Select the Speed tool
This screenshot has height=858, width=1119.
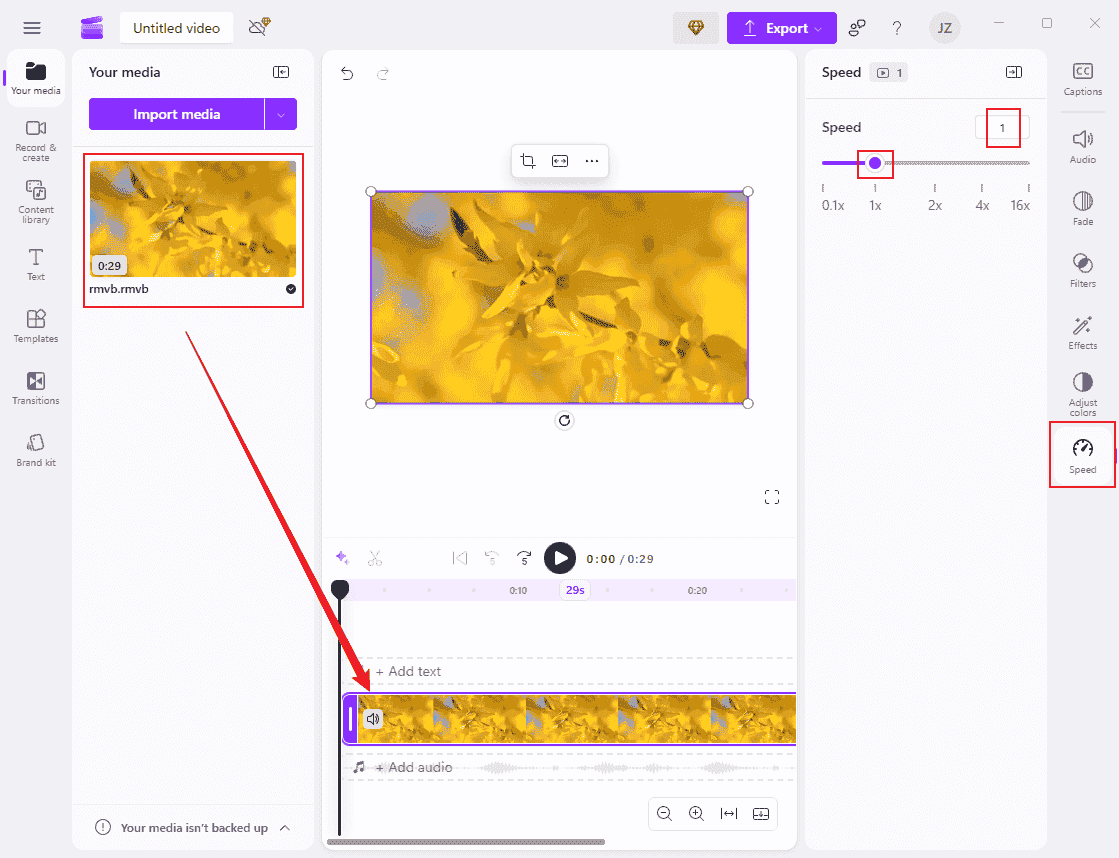coord(1082,455)
